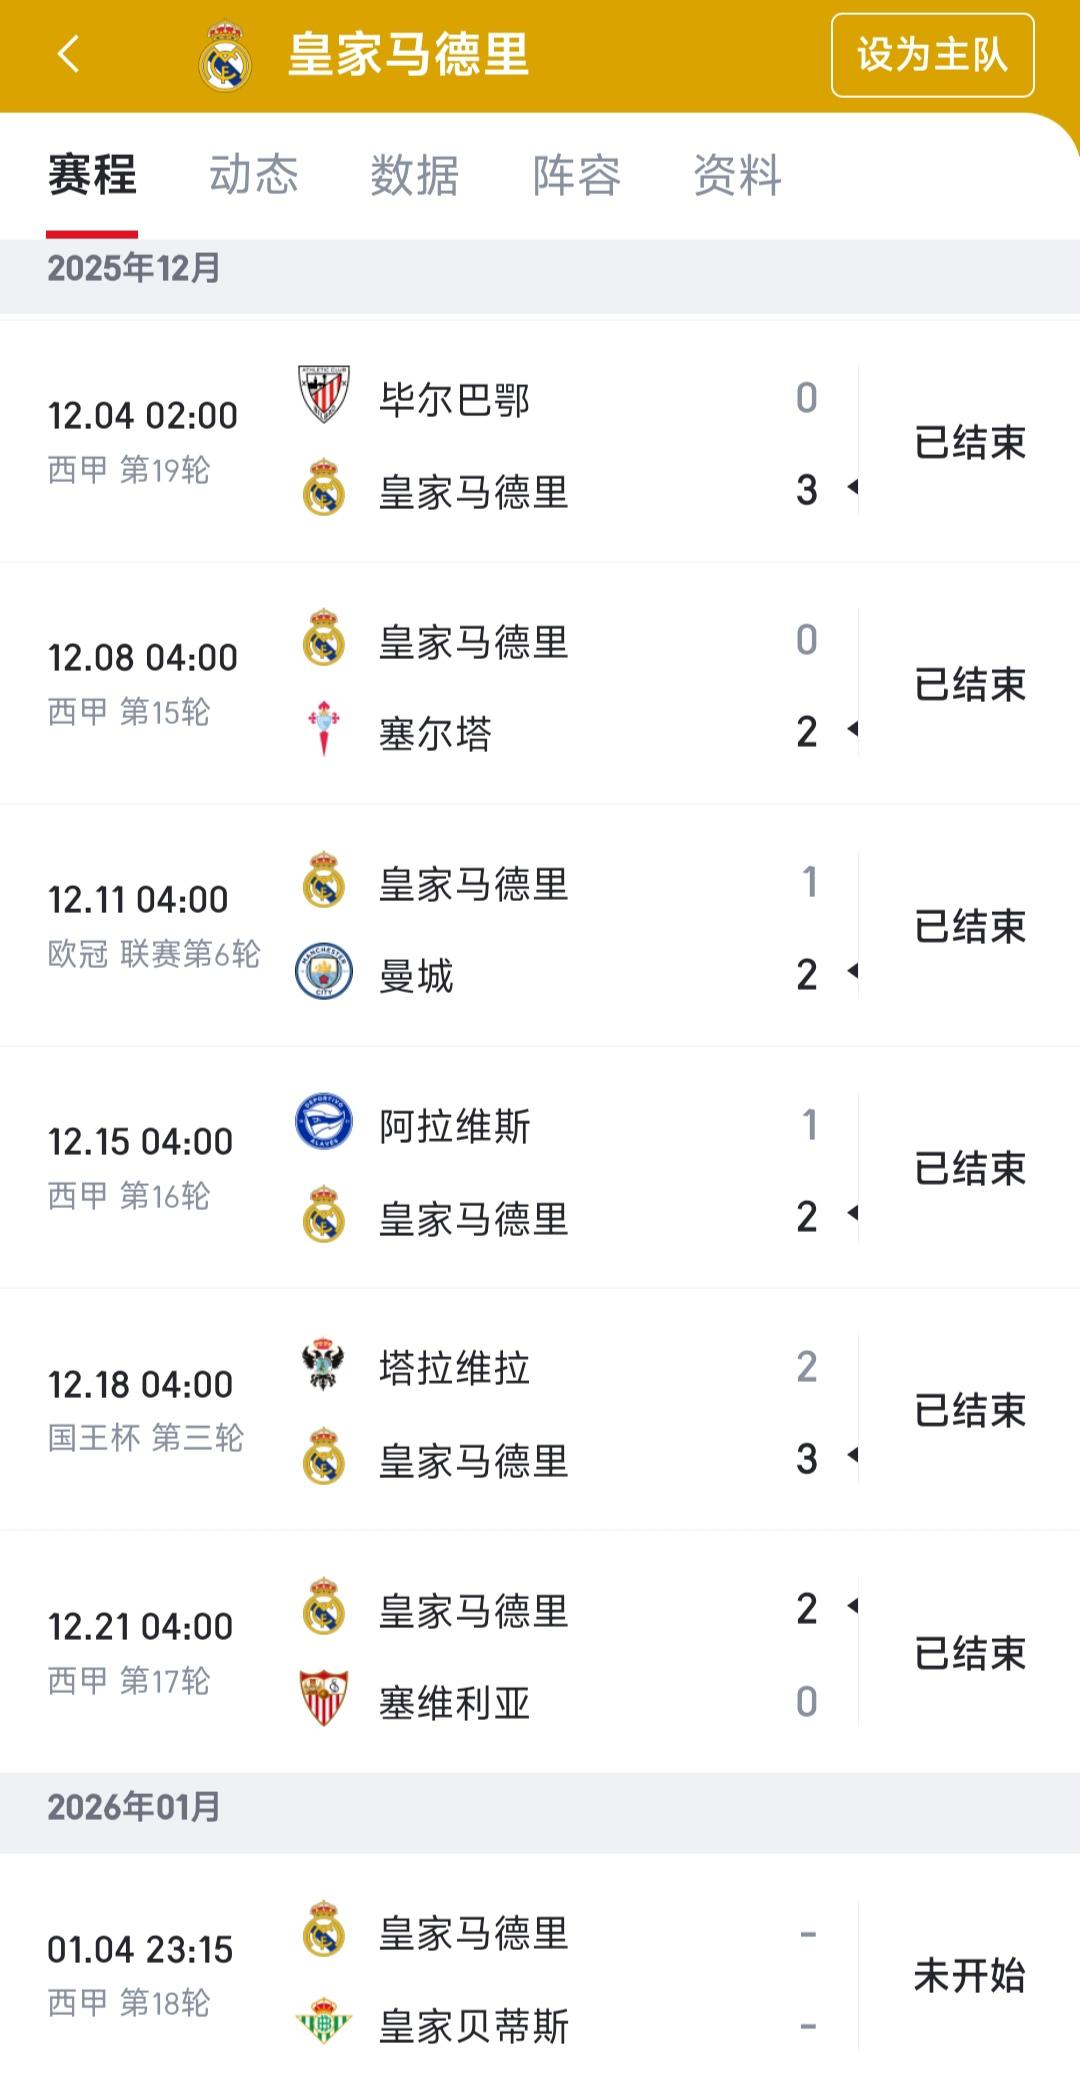Open the 数据 tab

coord(415,176)
